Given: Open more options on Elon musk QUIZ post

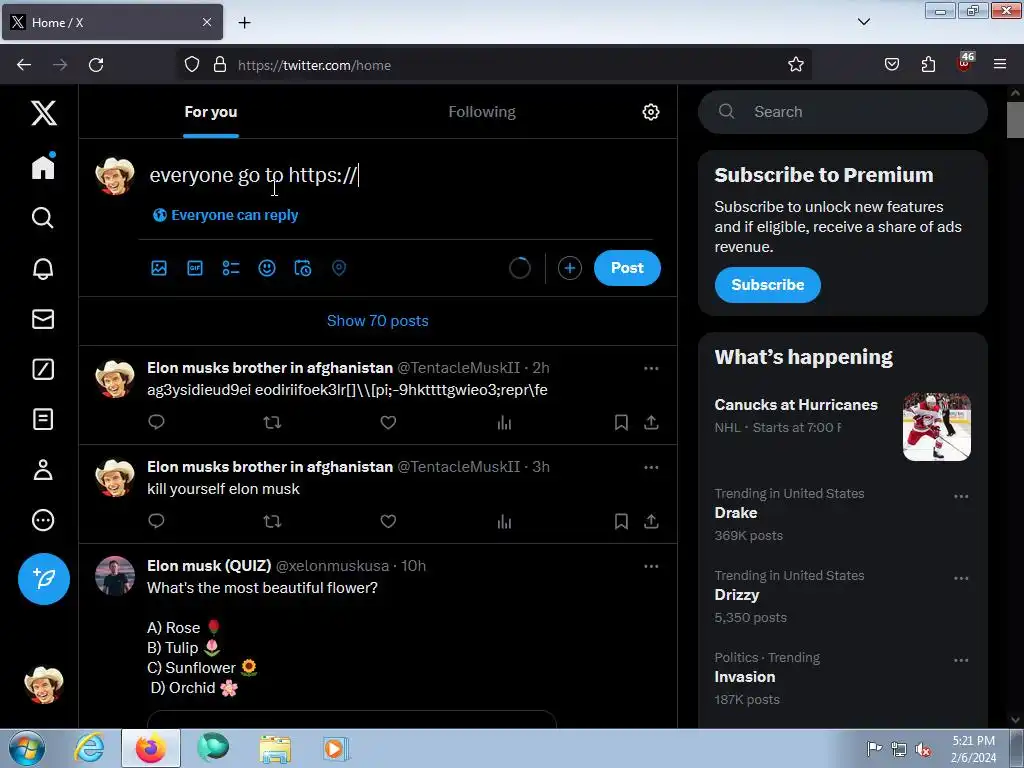Looking at the screenshot, I should point(651,566).
